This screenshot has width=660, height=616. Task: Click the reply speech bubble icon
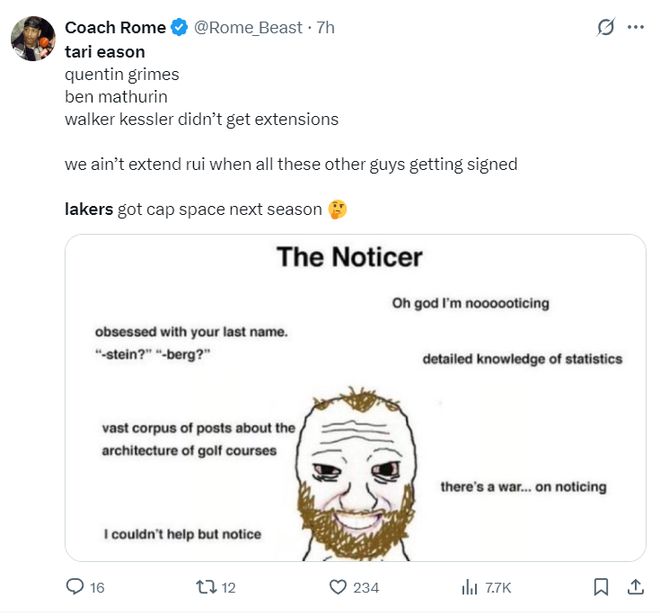click(x=75, y=587)
